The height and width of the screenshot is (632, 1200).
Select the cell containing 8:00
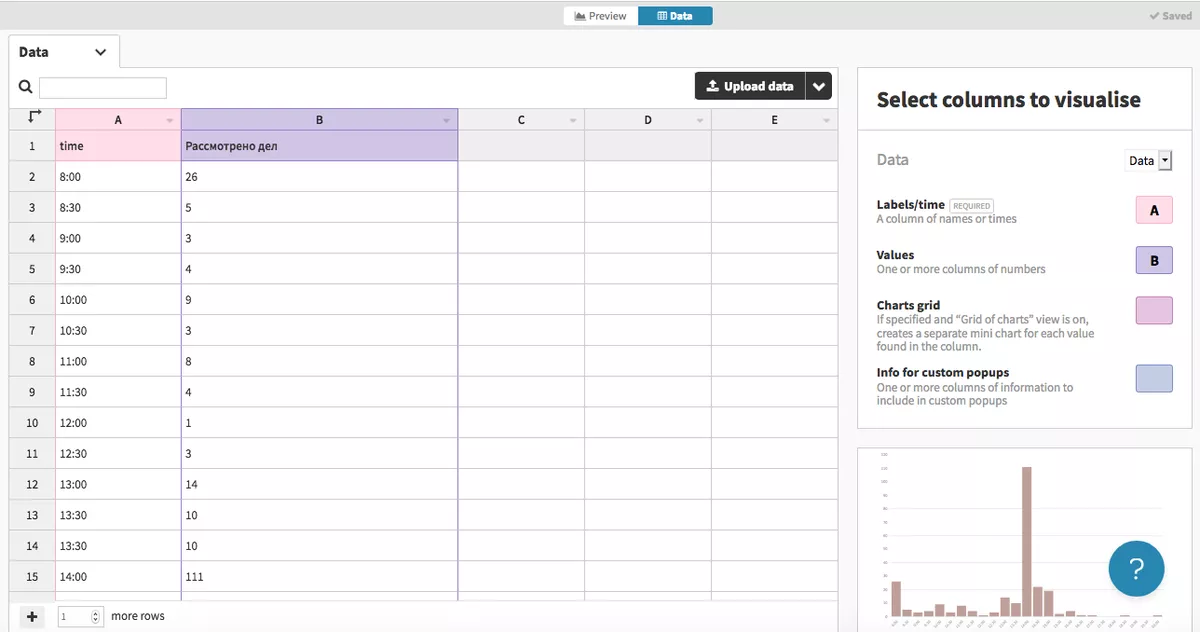click(x=118, y=177)
